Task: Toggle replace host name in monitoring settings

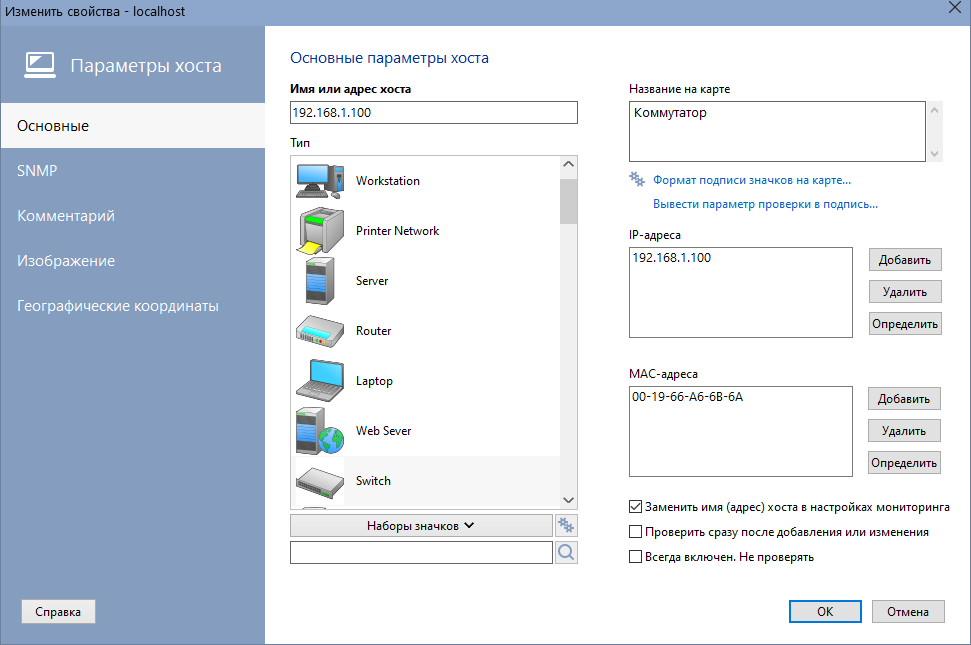Action: click(635, 507)
